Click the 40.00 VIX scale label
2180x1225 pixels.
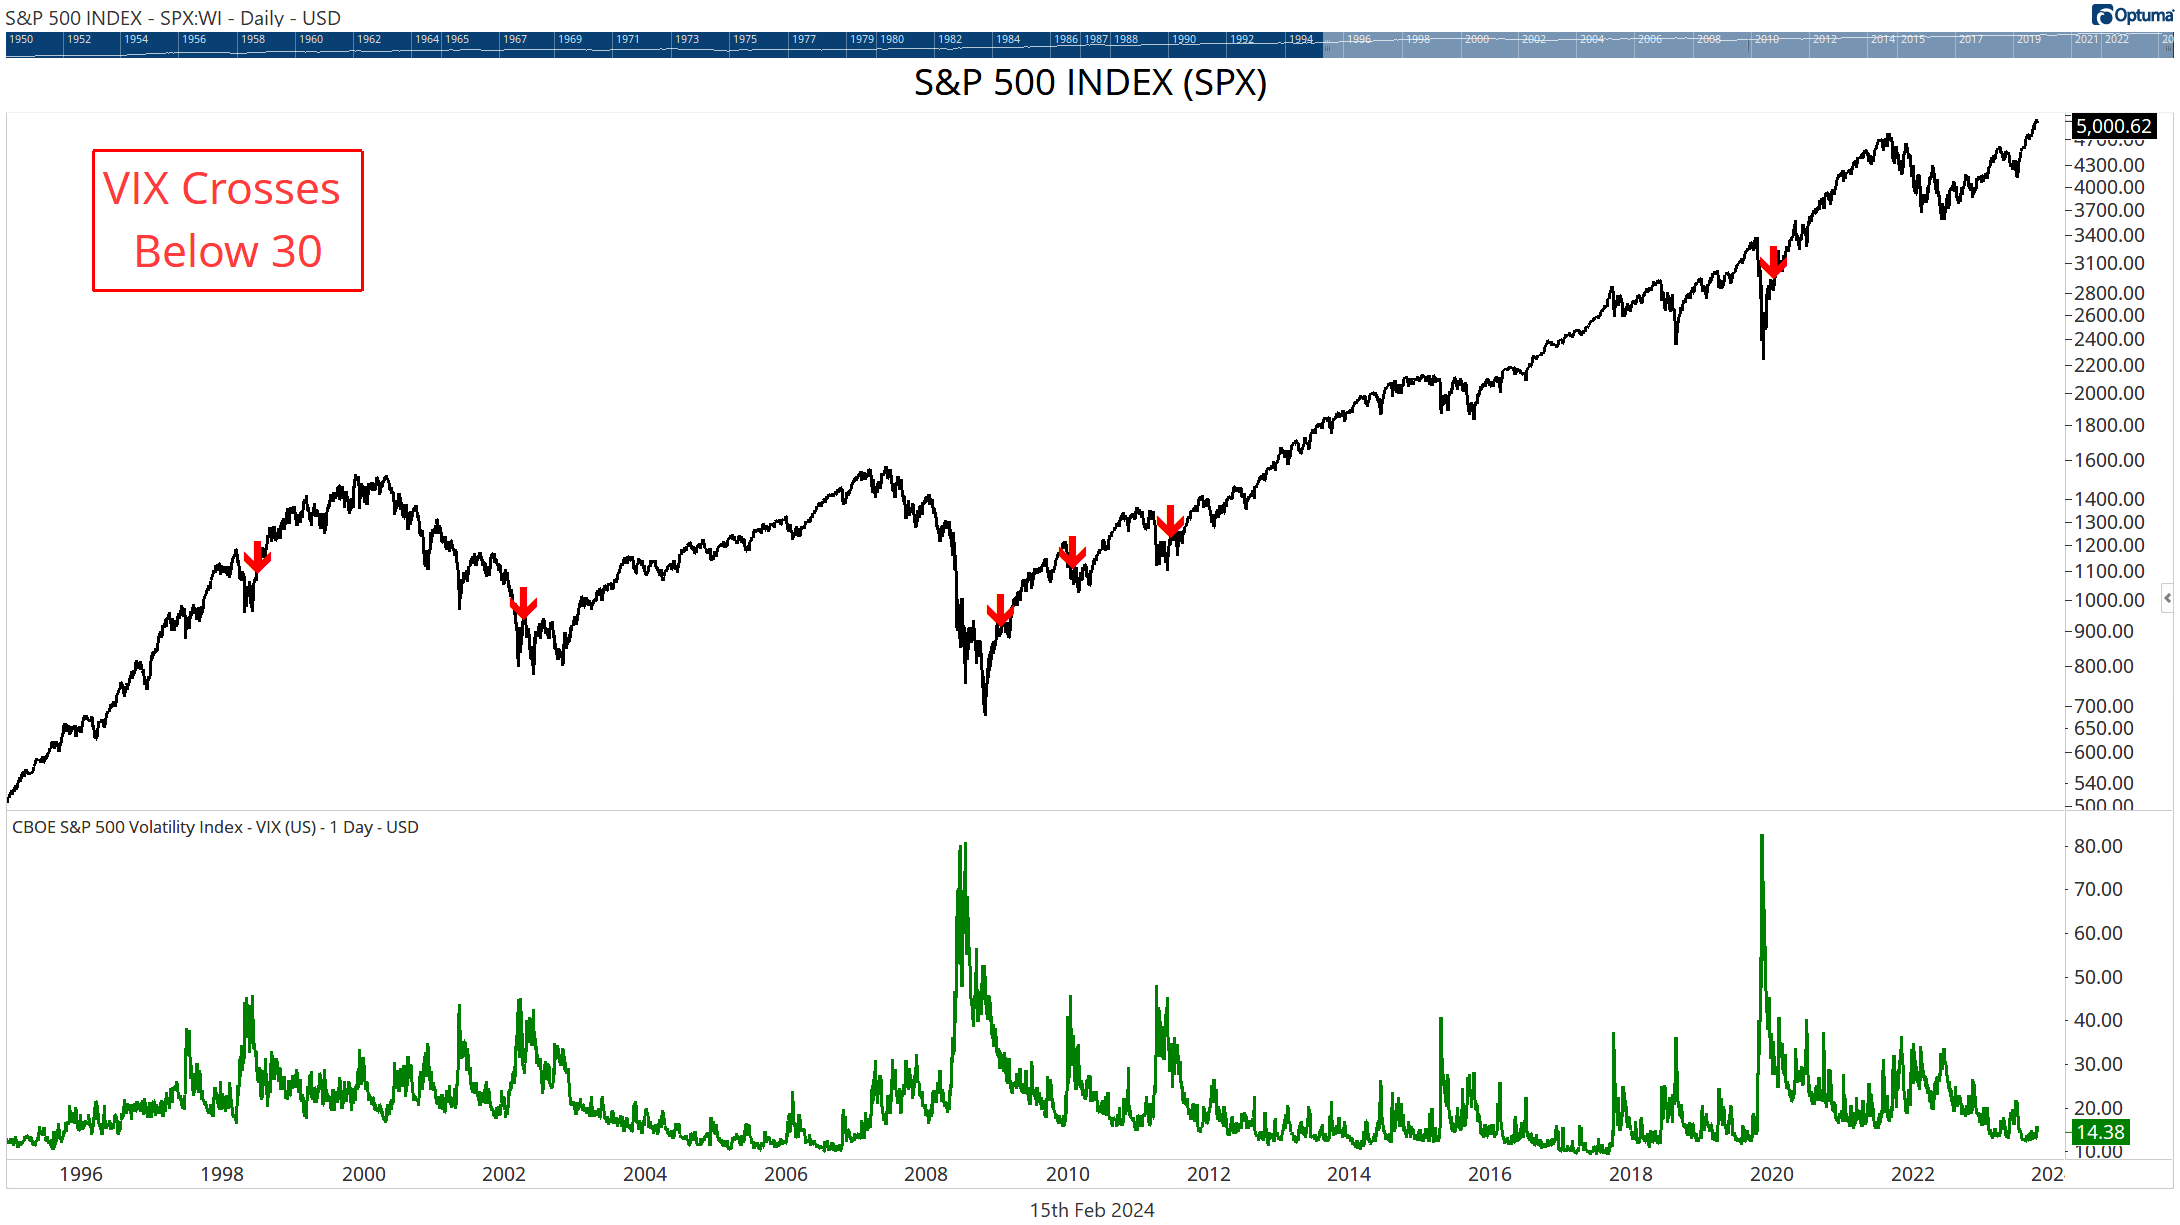pos(2098,1020)
